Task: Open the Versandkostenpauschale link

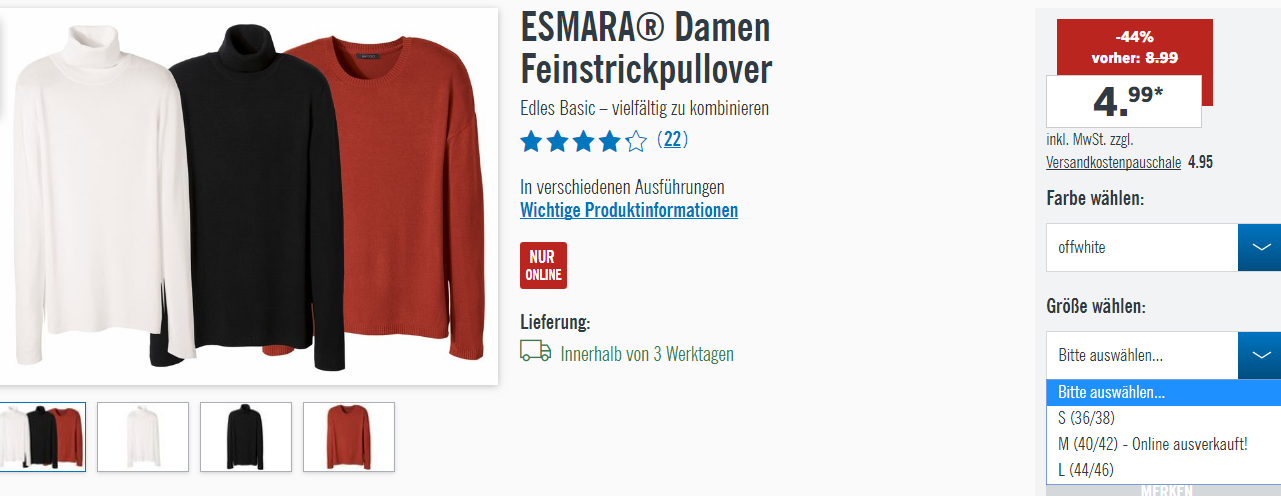Action: [1114, 162]
